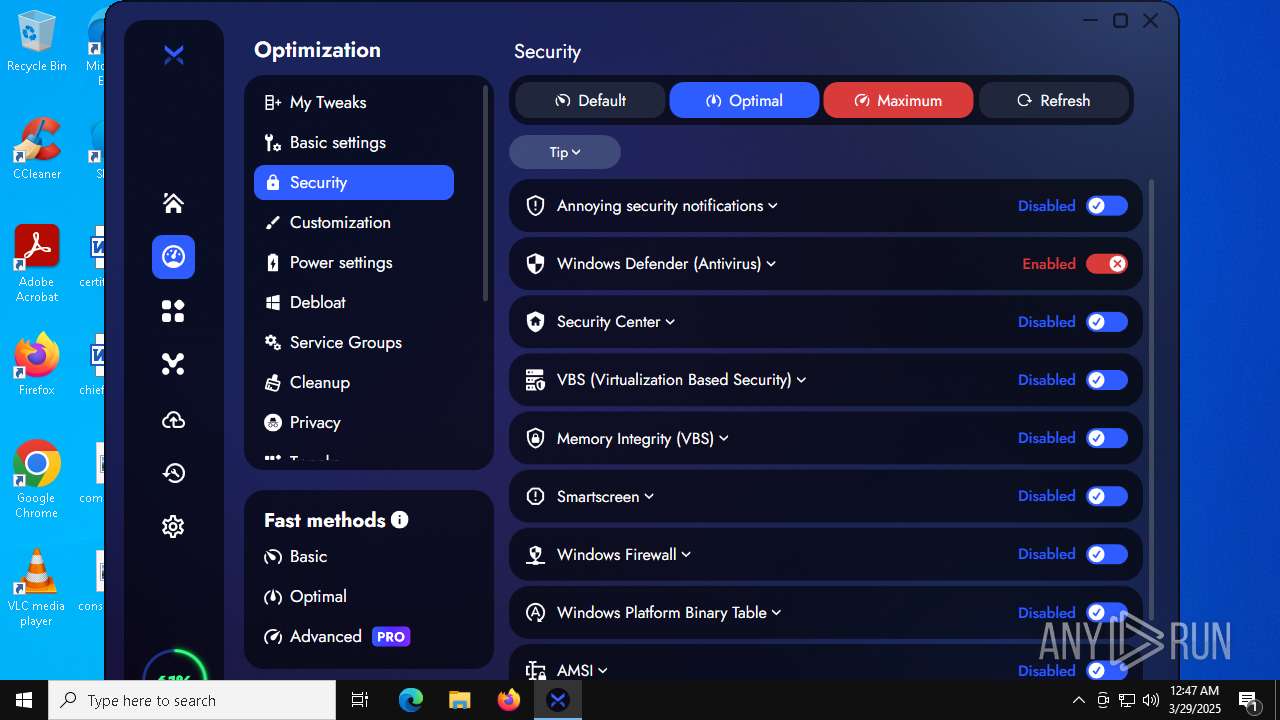1280x720 pixels.
Task: Apply the Maximum security preset
Action: pos(898,100)
